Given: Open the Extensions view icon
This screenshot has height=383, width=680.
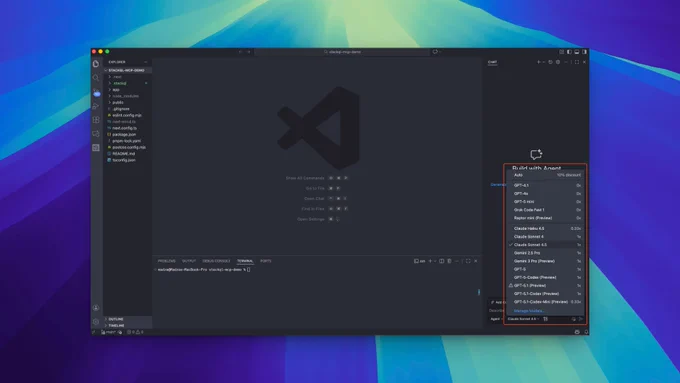Looking at the screenshot, I should 96,120.
